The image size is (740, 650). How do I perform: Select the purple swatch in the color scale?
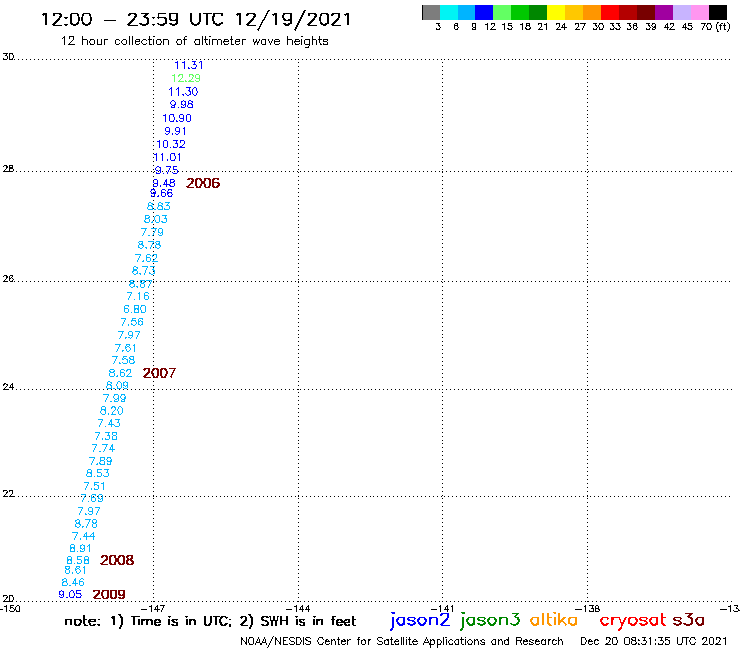coord(664,12)
